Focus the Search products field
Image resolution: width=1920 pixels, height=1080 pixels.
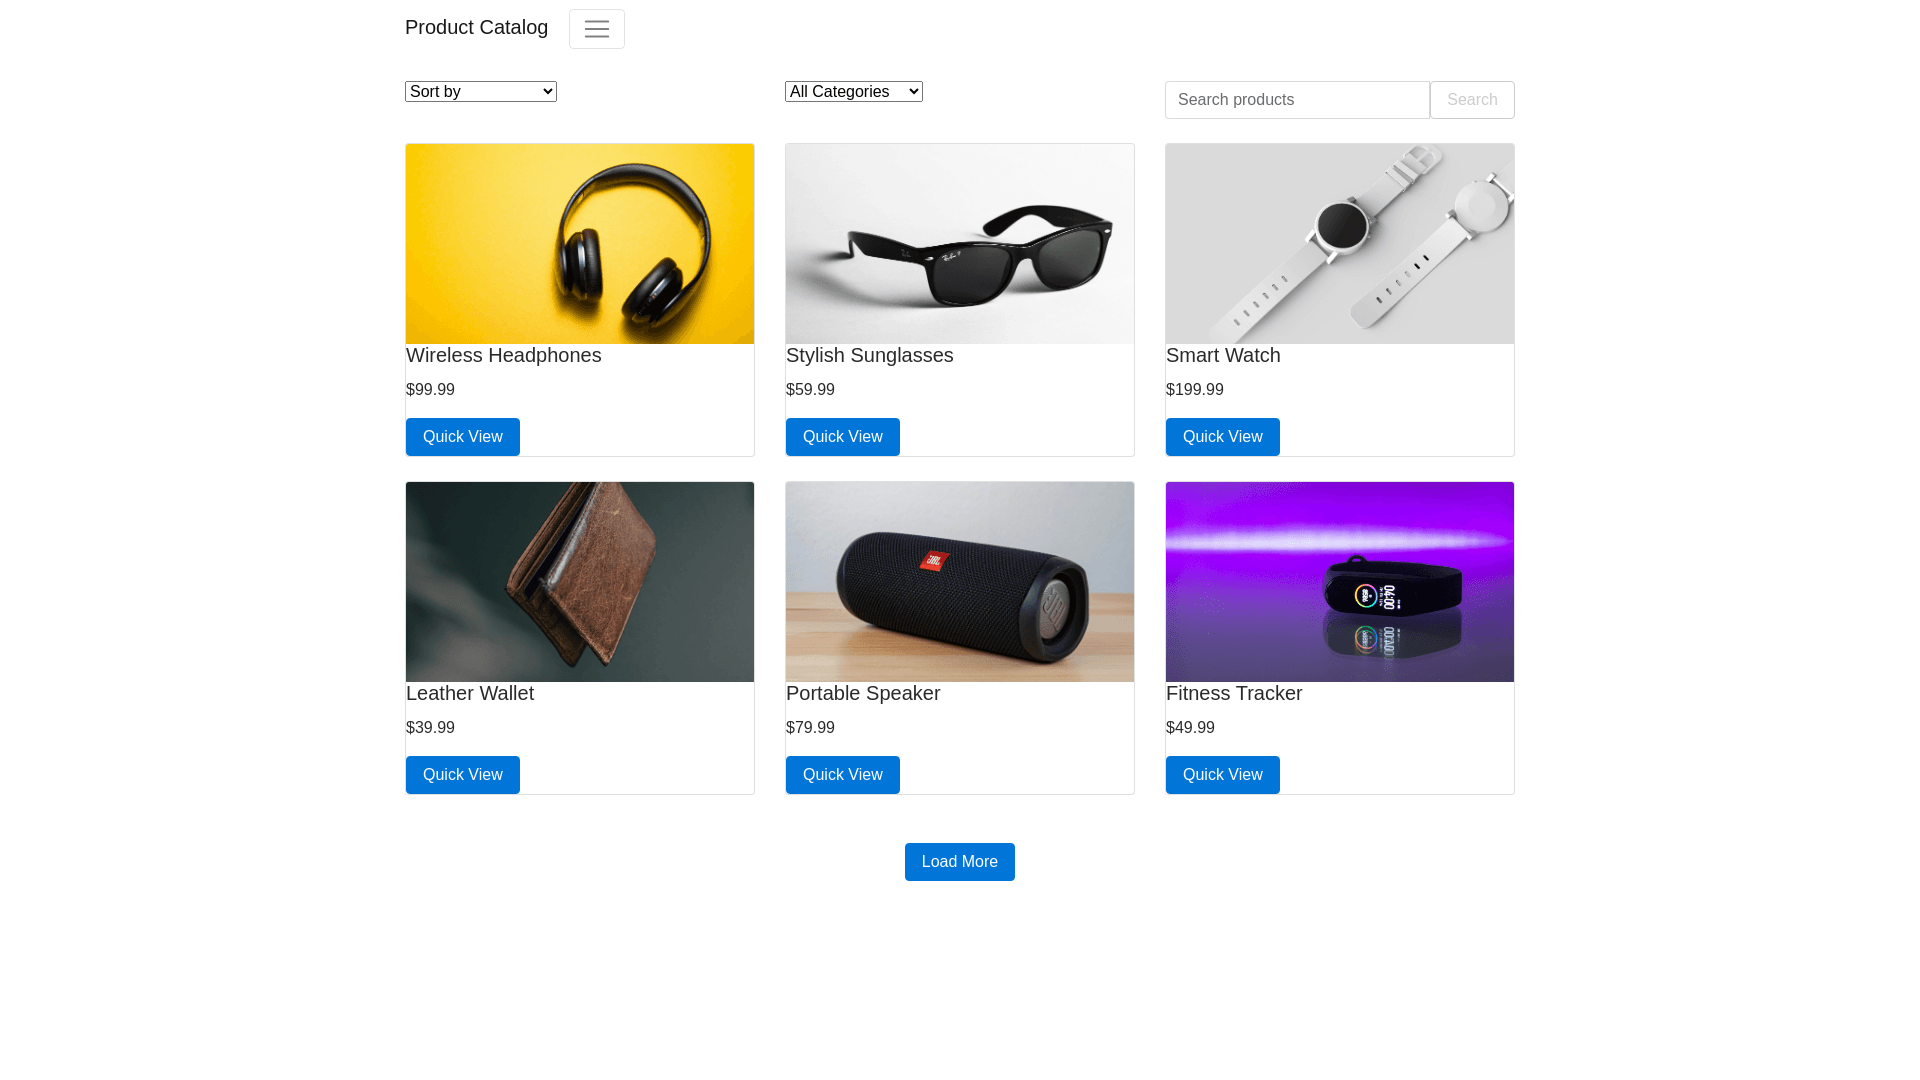tap(1297, 100)
